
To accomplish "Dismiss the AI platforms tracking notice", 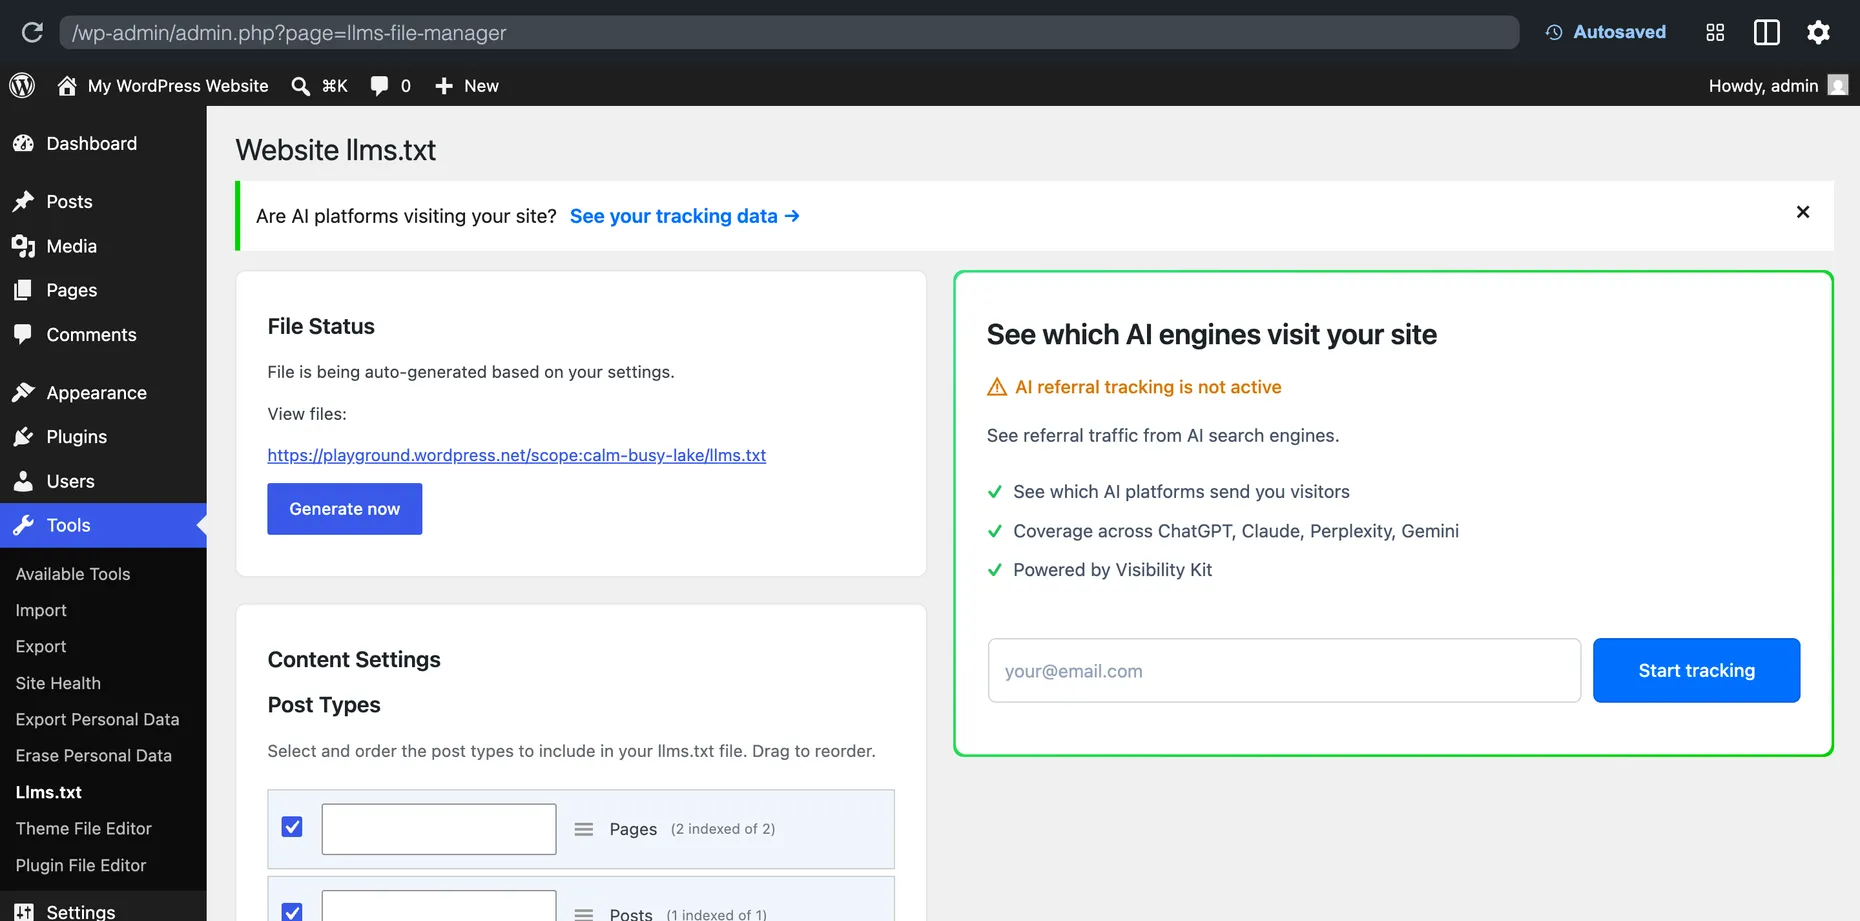I will (x=1803, y=212).
